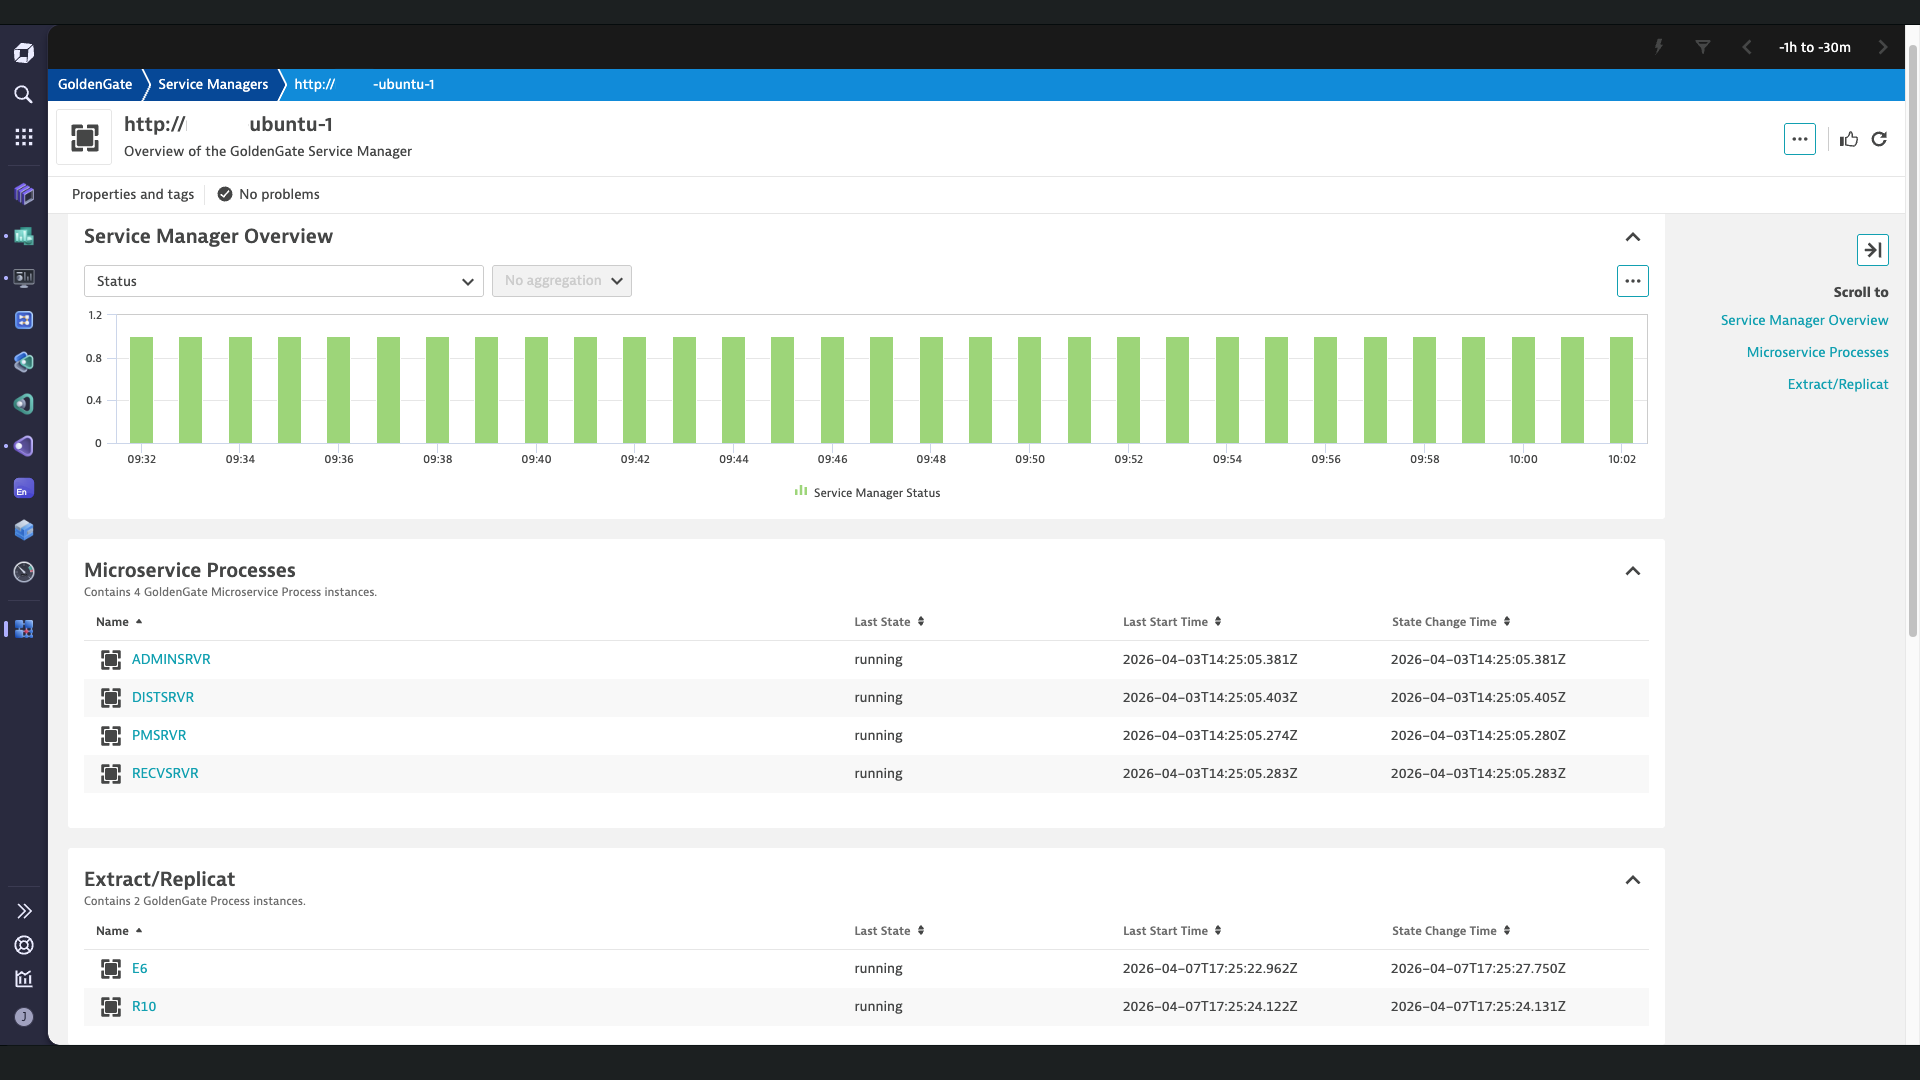Open the RECVSRVR process link
The image size is (1920, 1080).
point(165,773)
